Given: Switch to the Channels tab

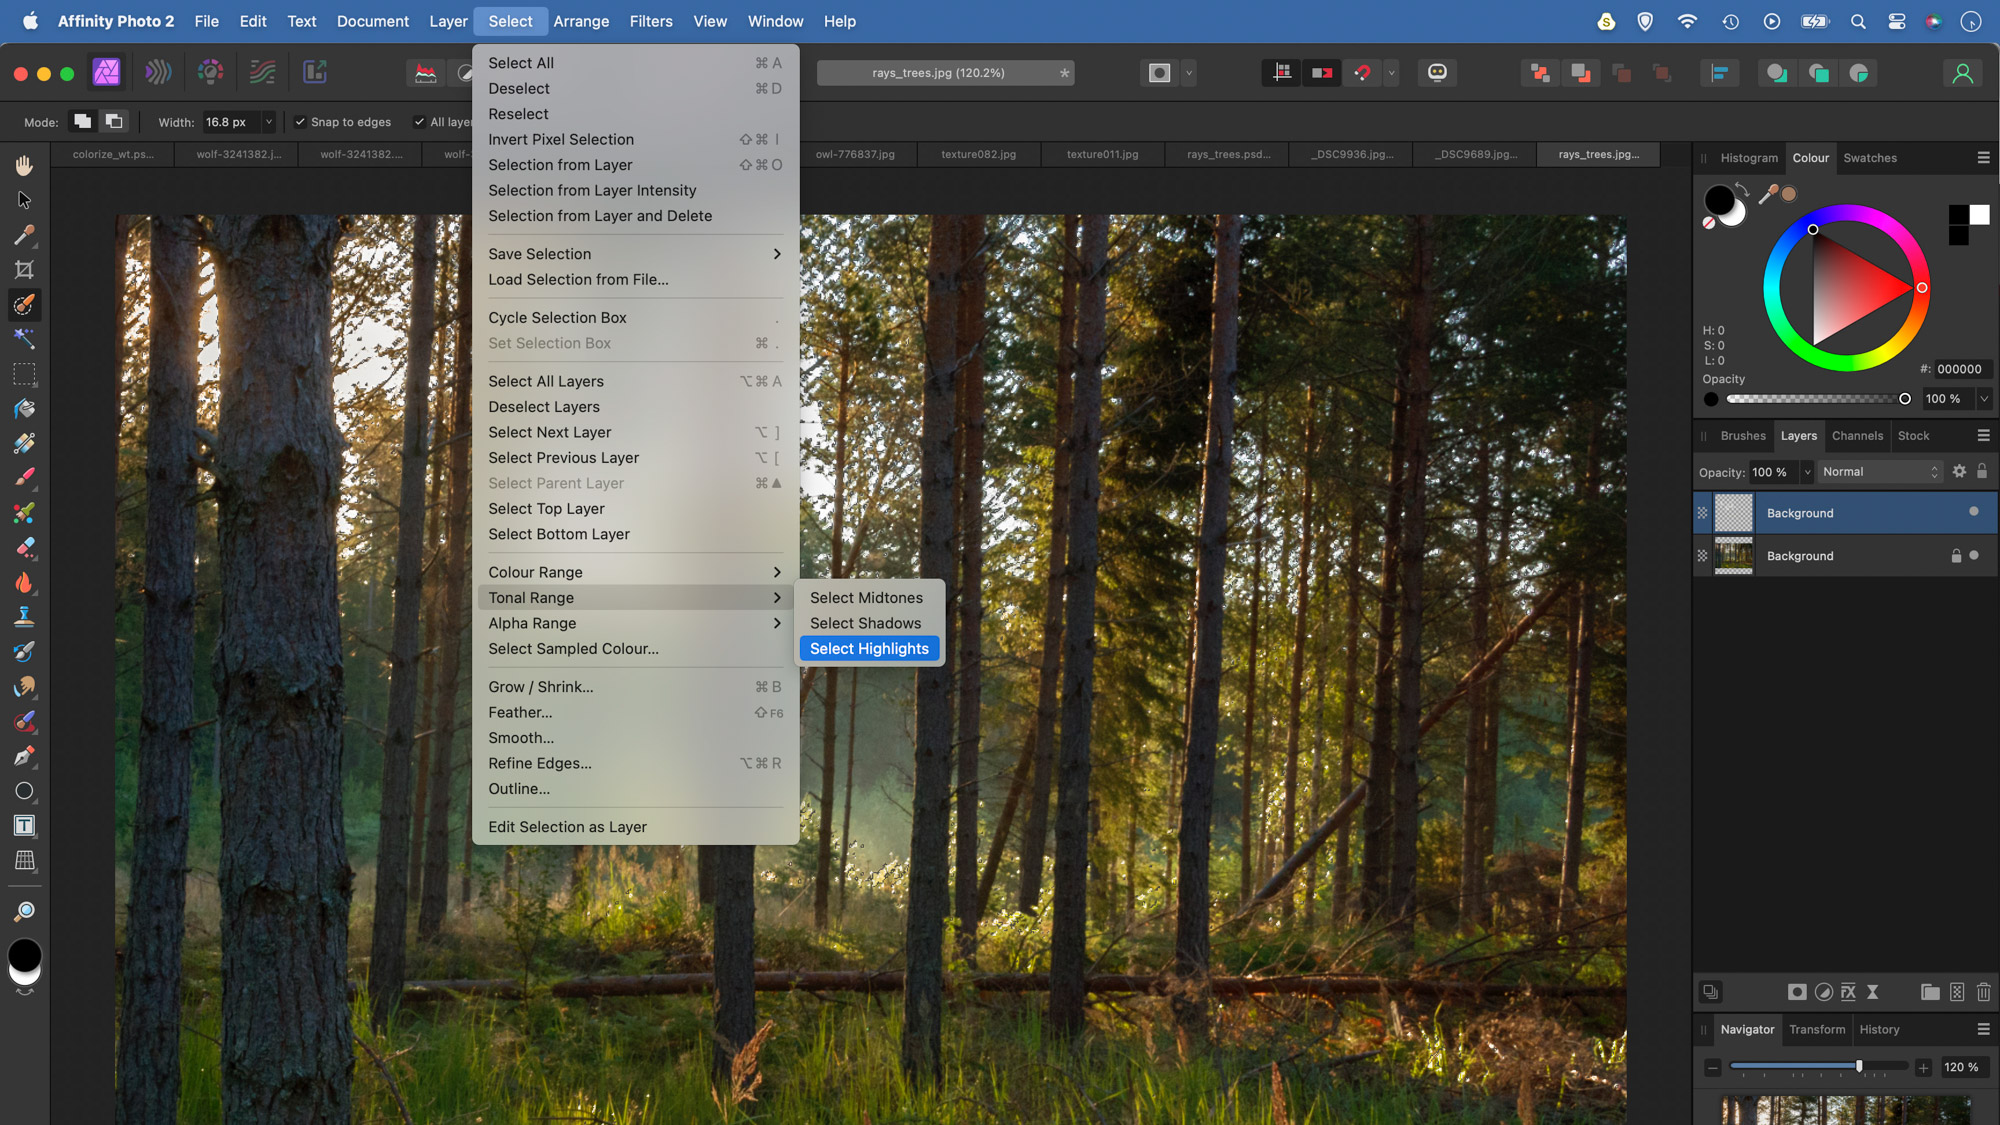Looking at the screenshot, I should pyautogui.click(x=1857, y=436).
